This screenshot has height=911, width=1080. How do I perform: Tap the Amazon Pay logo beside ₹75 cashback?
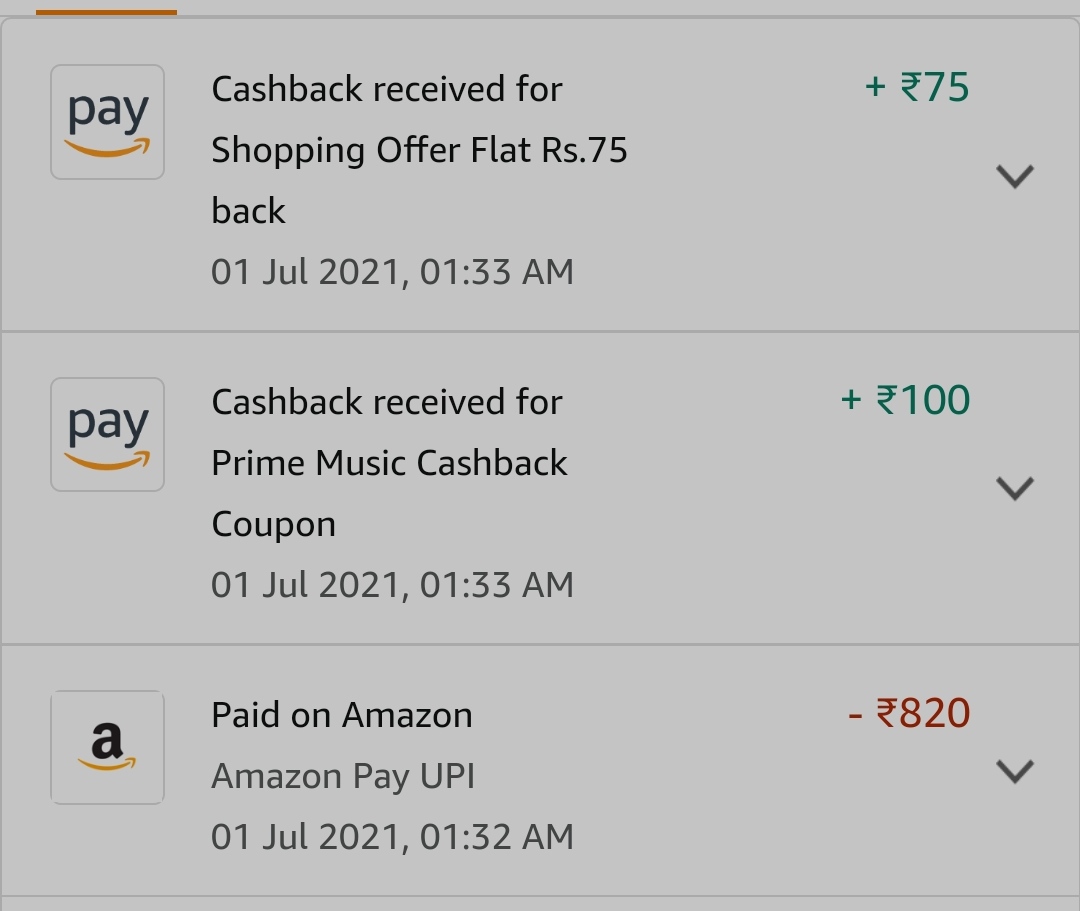pos(107,122)
